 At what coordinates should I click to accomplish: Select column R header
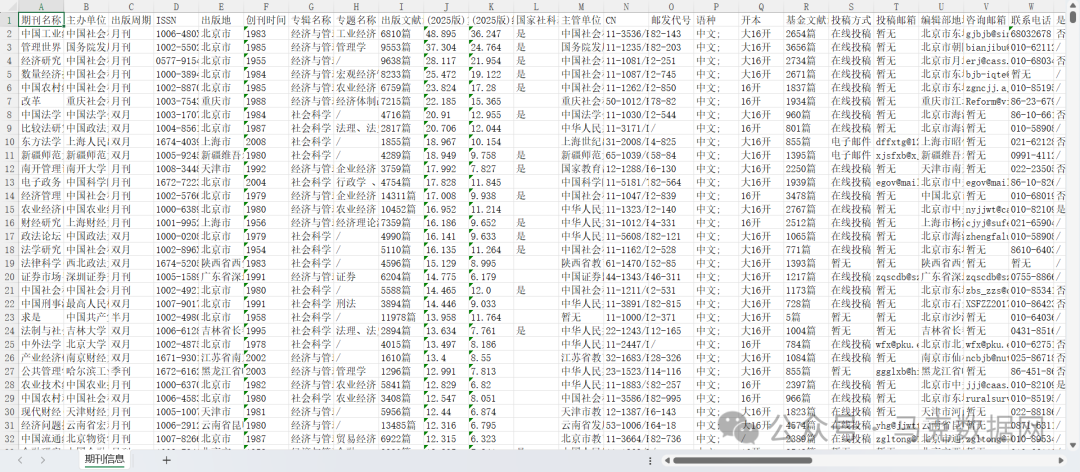pyautogui.click(x=806, y=6)
